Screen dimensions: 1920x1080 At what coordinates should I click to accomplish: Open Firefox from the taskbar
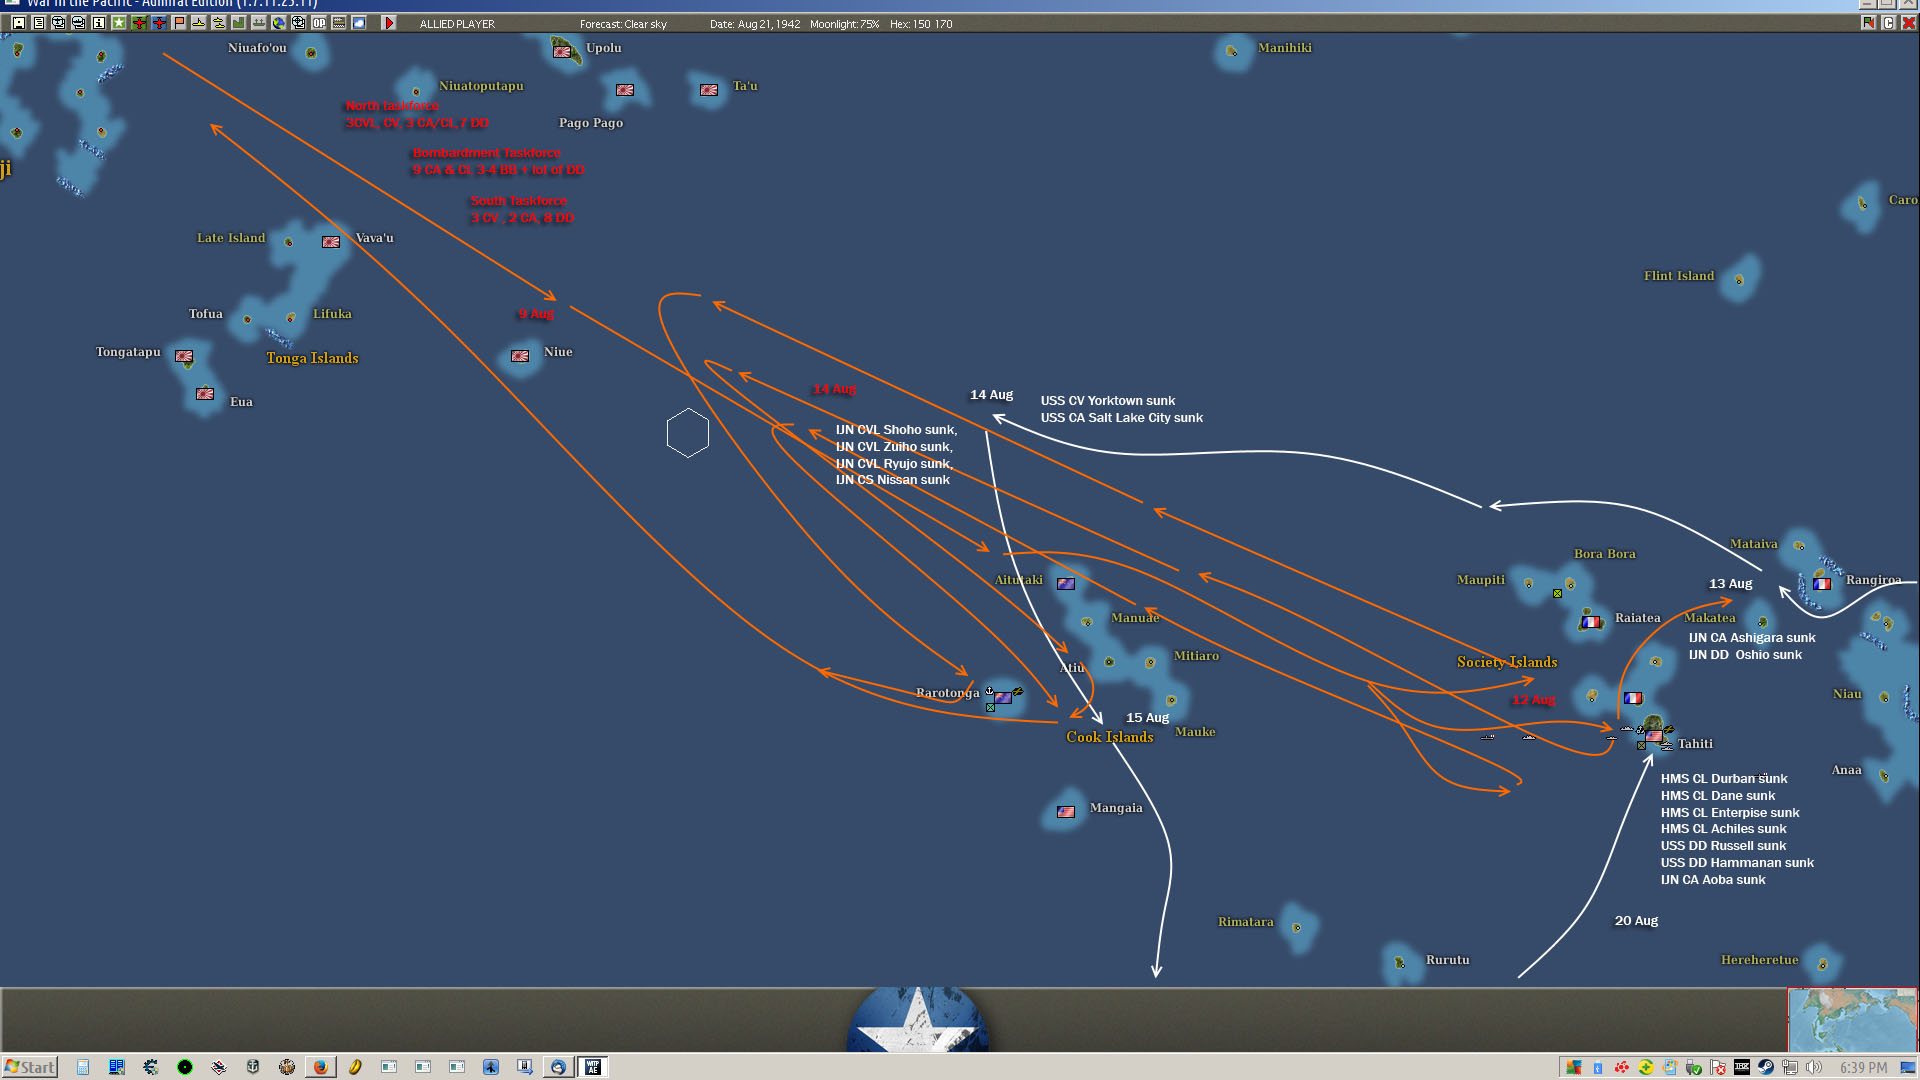[320, 1067]
